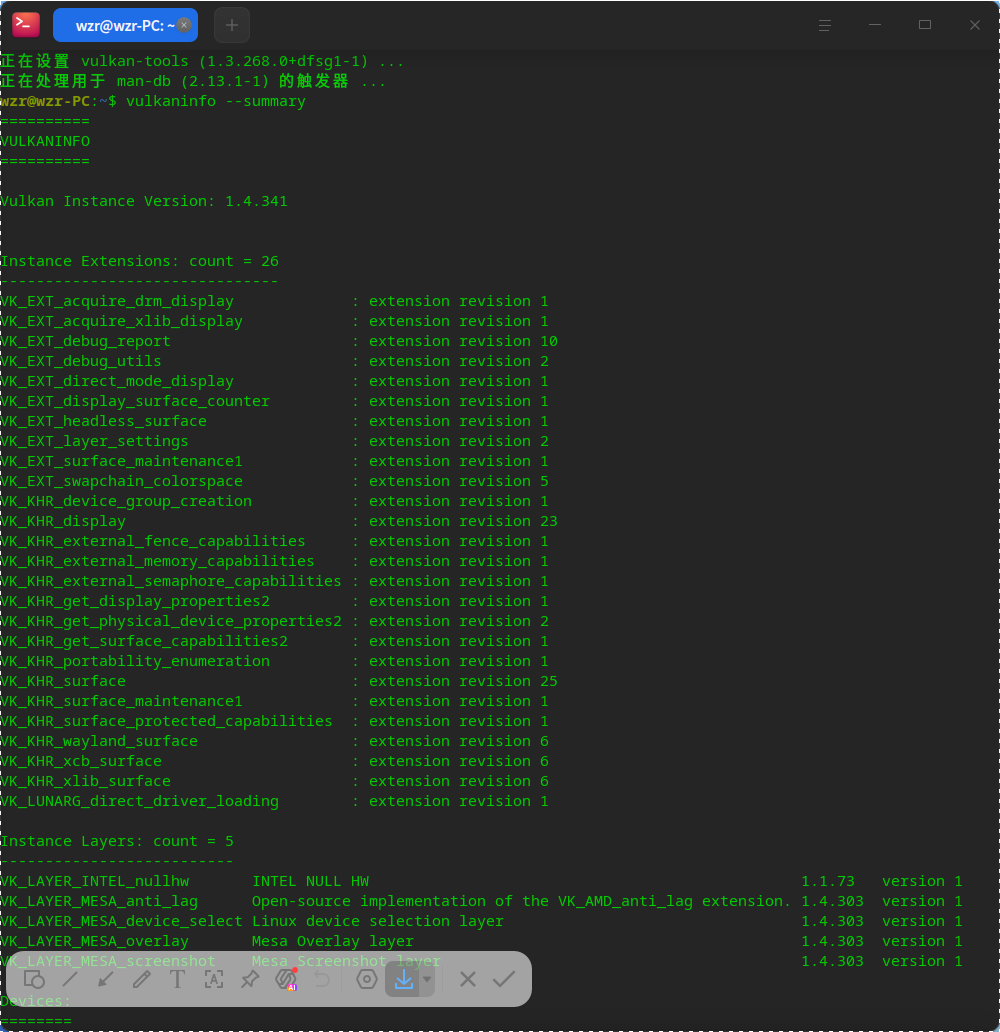Switch to the wzr@wzr-PC tab
1000x1032 pixels.
pos(125,25)
